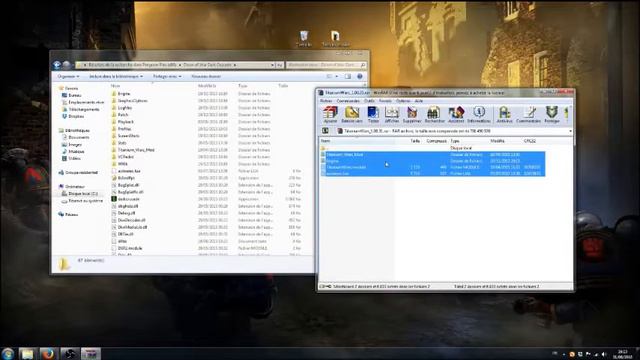
Task: Click the Informations icon in WinRAR
Action: click(x=479, y=115)
